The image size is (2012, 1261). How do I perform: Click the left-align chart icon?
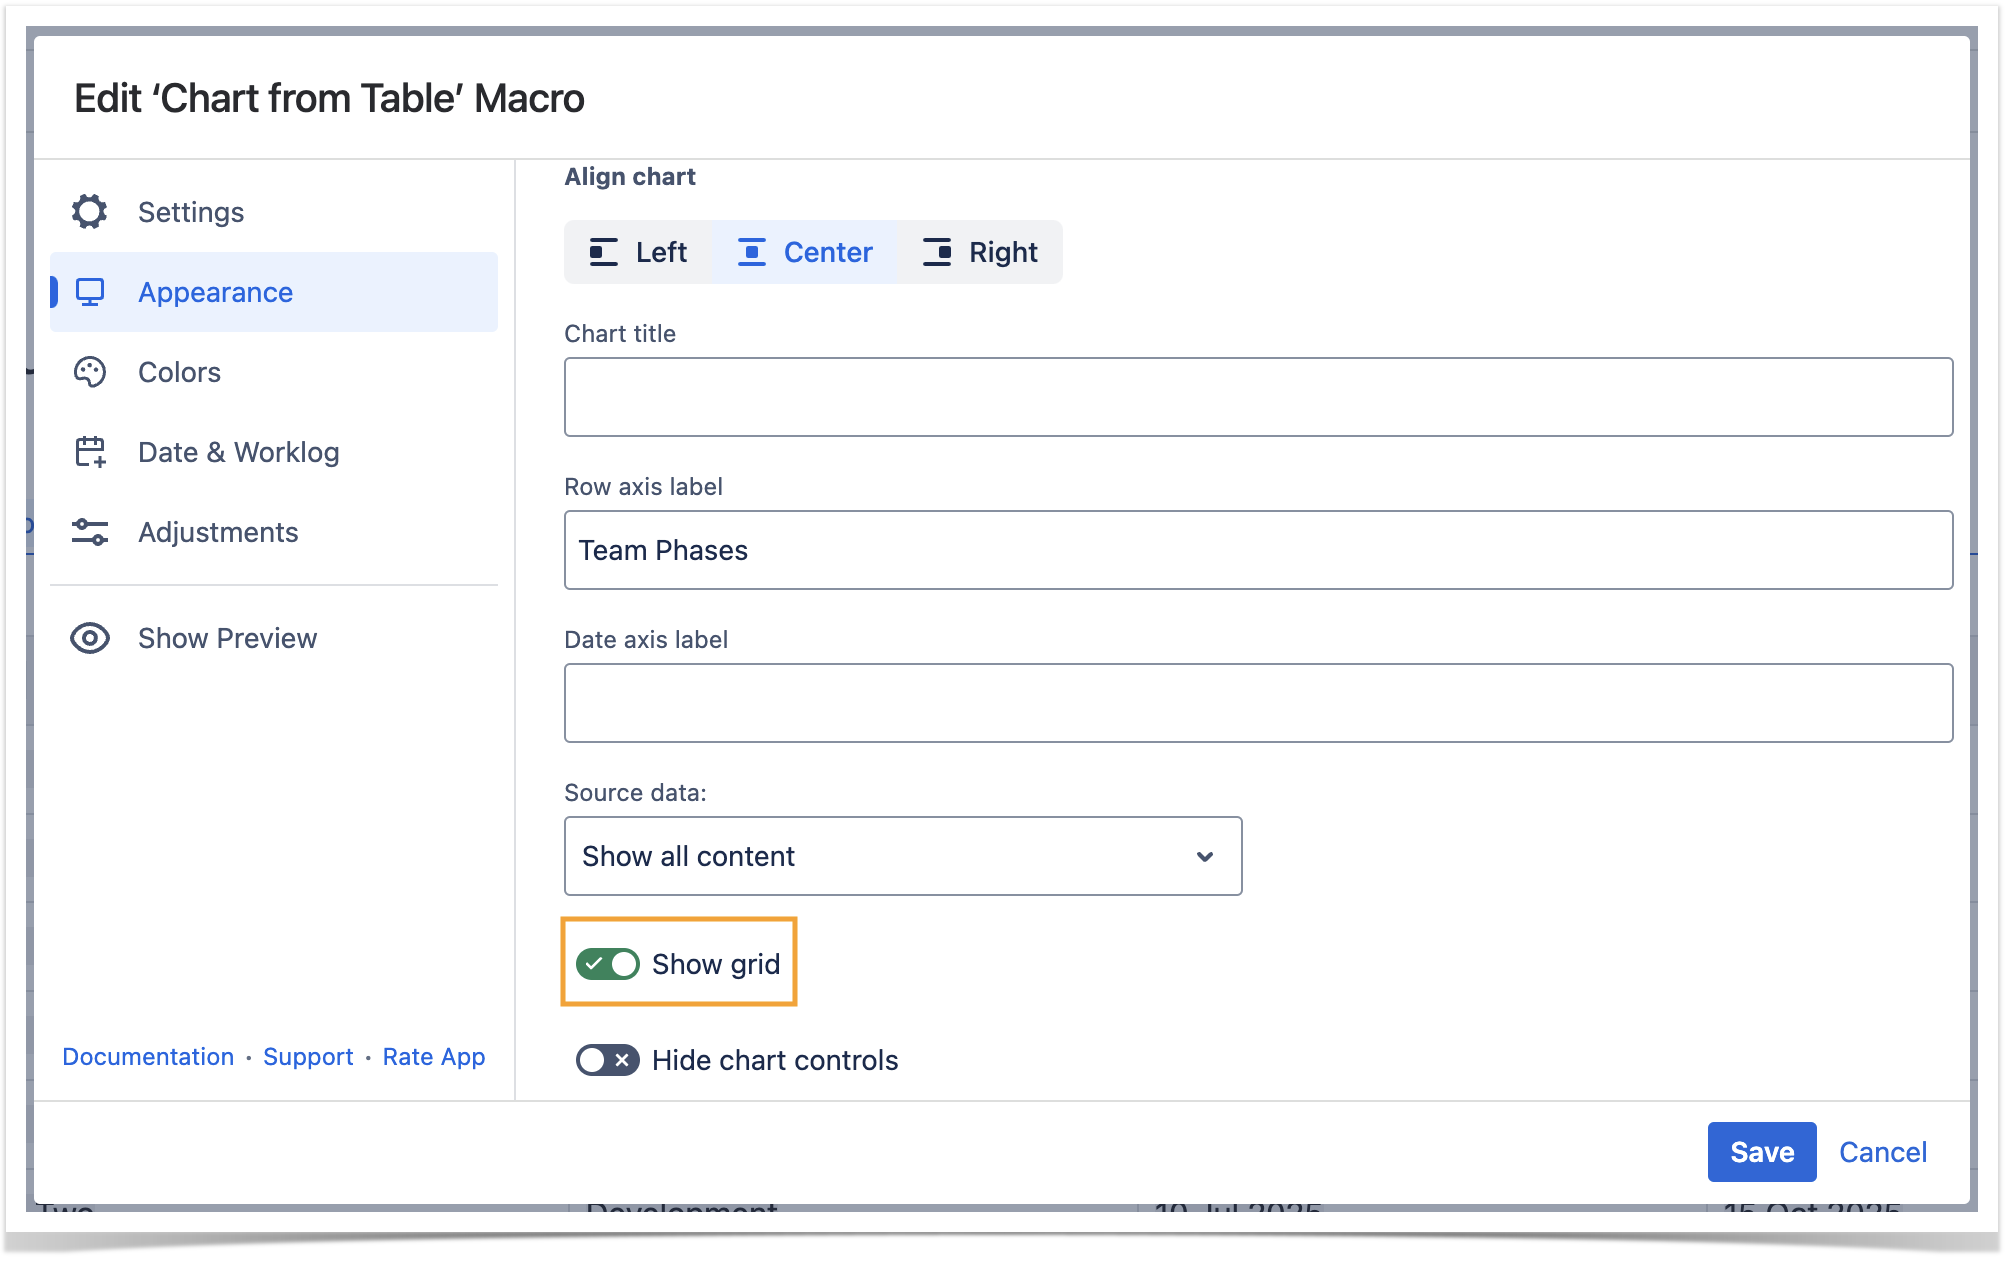click(603, 252)
